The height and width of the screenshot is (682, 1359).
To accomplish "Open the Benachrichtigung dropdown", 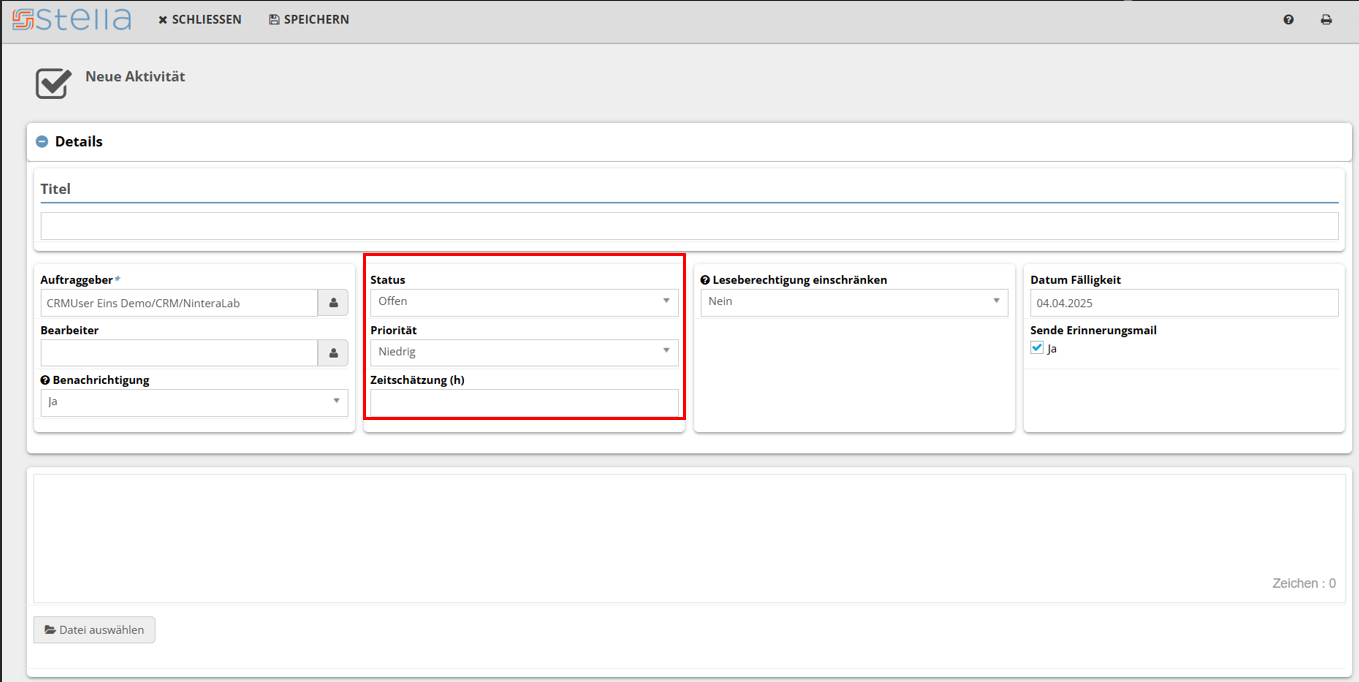I will pos(194,402).
